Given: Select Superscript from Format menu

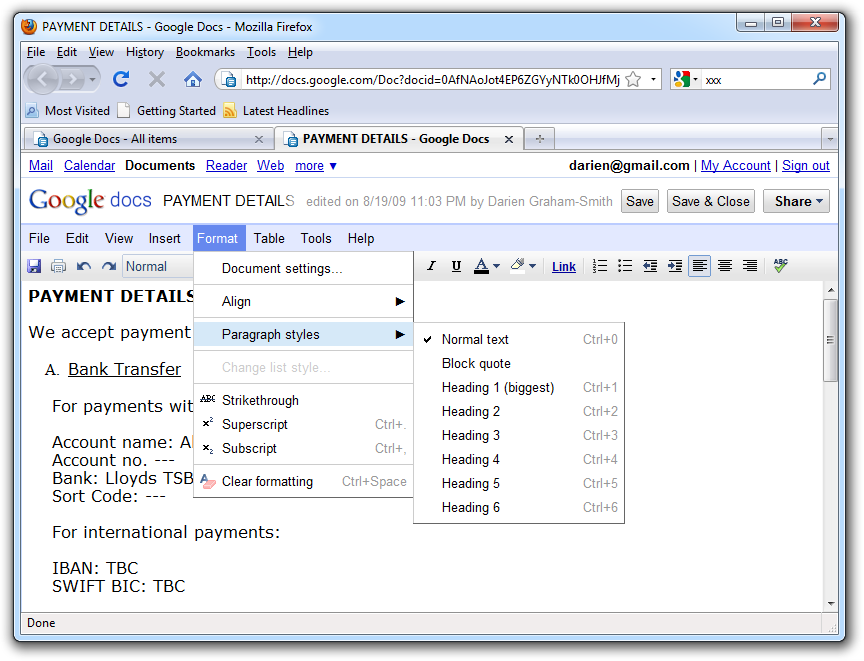Looking at the screenshot, I should pyautogui.click(x=304, y=425).
